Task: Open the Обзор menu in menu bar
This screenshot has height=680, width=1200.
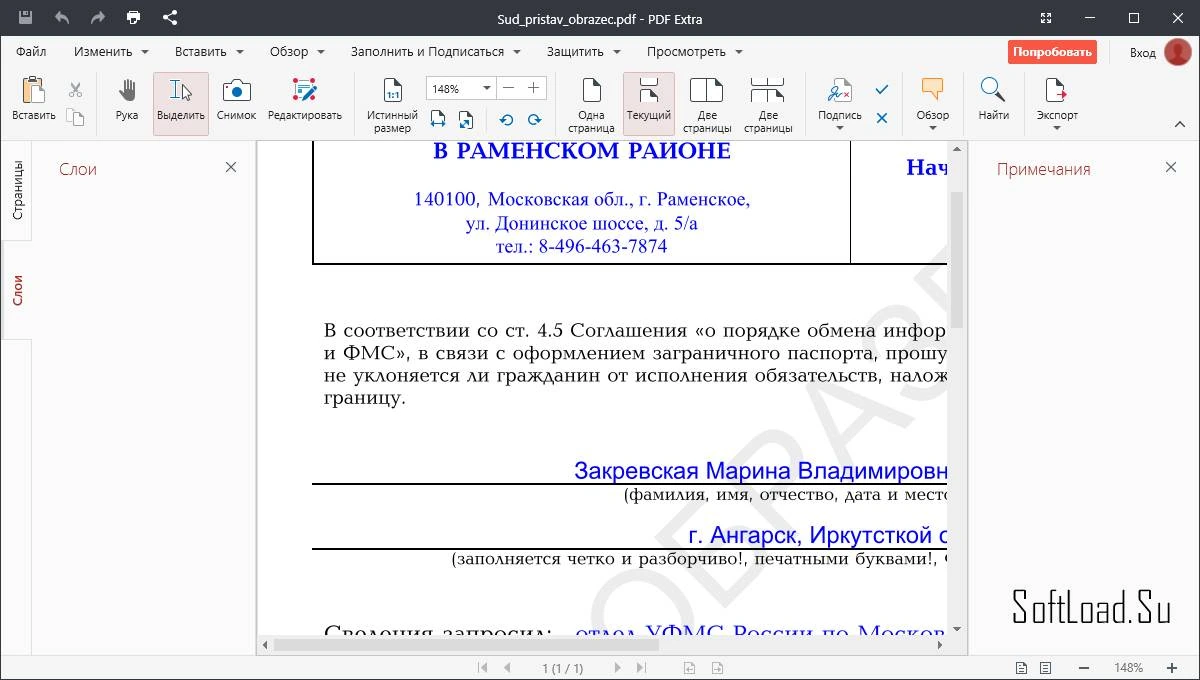Action: click(297, 51)
